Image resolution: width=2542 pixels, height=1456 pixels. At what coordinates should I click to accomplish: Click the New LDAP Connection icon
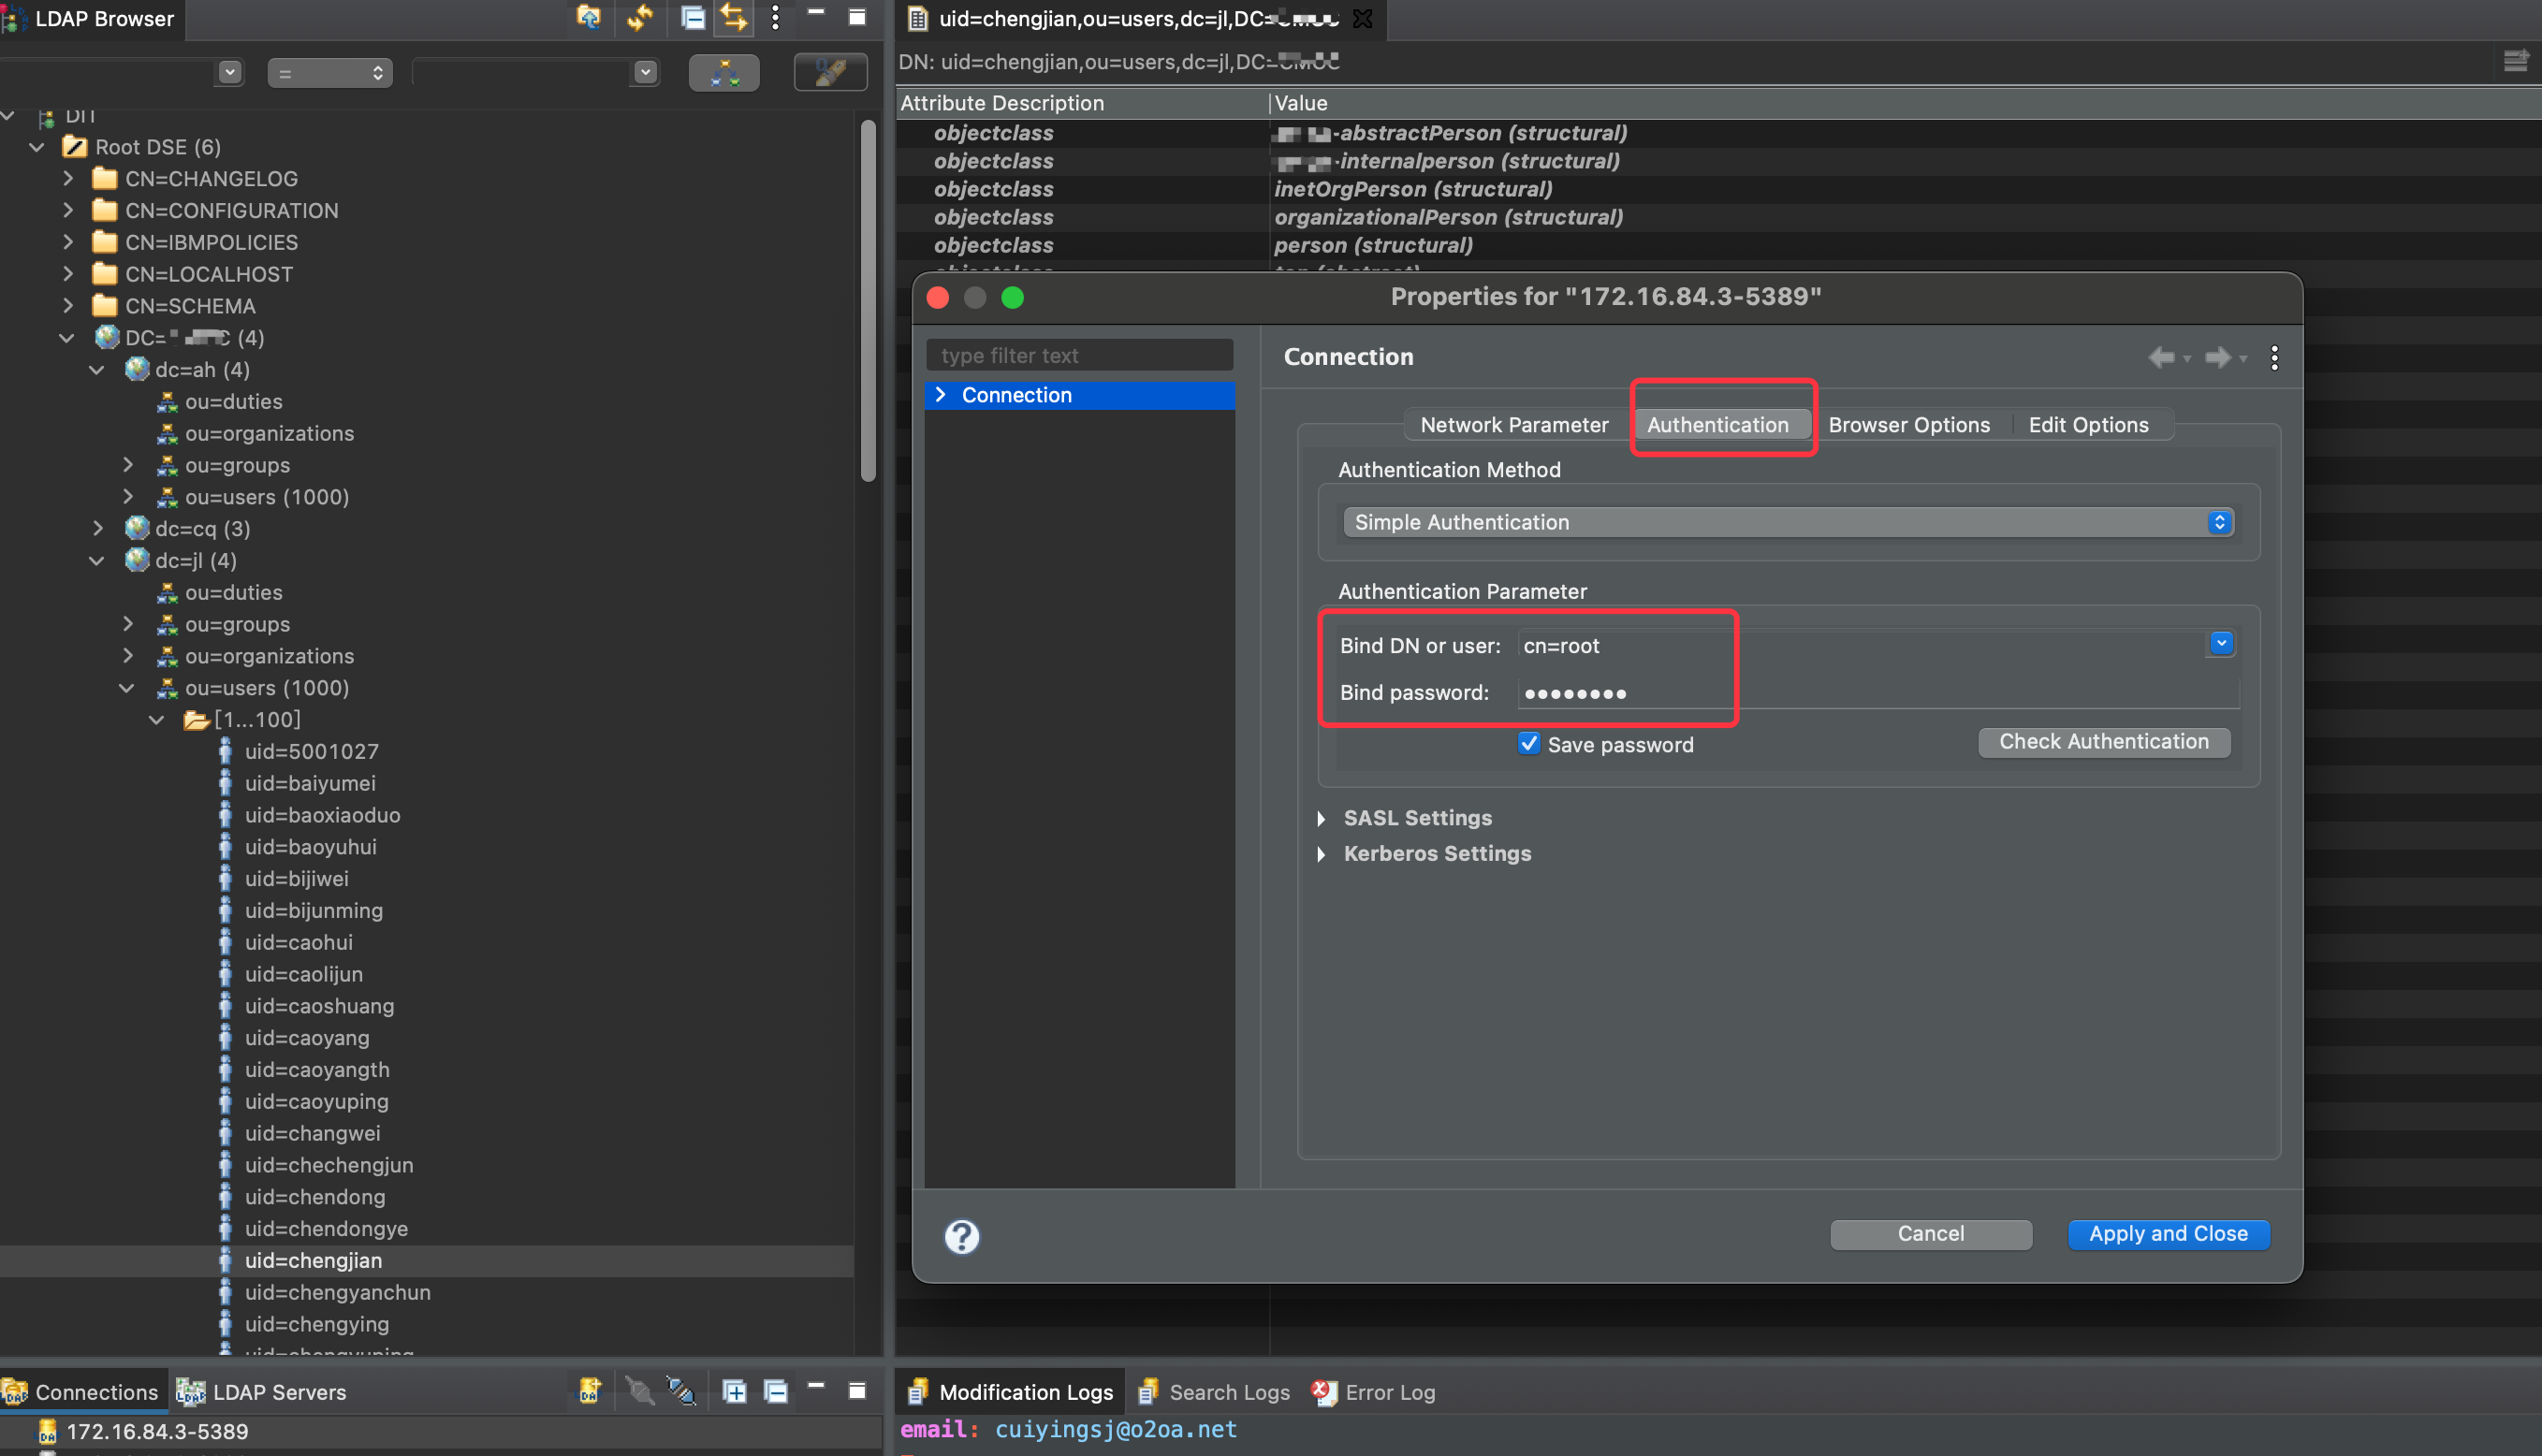point(589,1391)
